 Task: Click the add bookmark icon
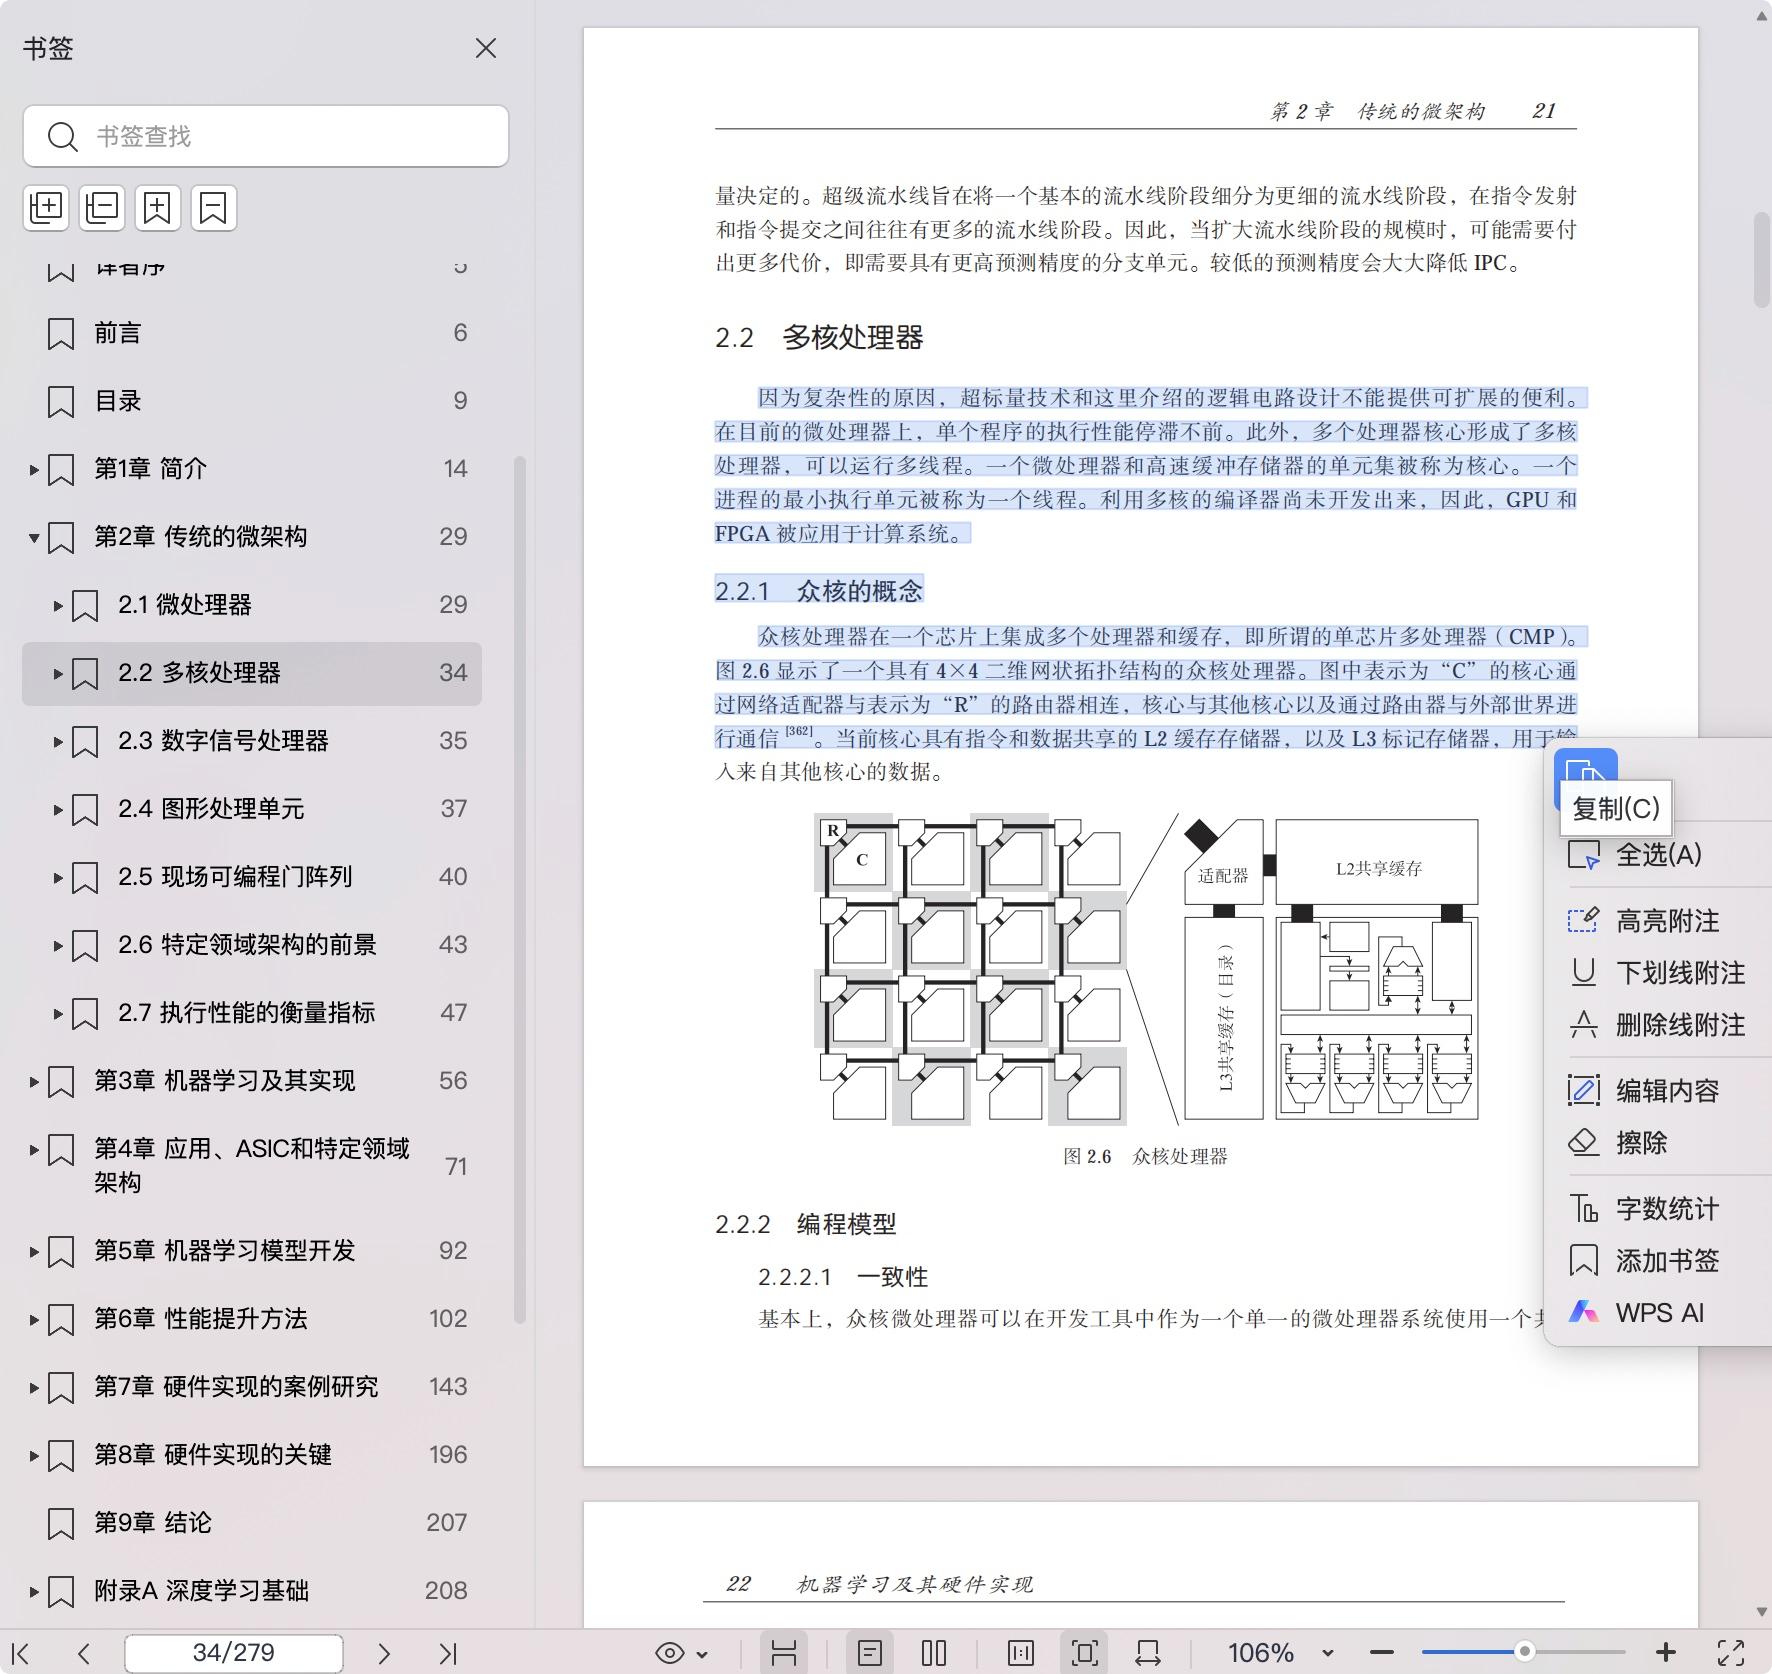(x=158, y=208)
